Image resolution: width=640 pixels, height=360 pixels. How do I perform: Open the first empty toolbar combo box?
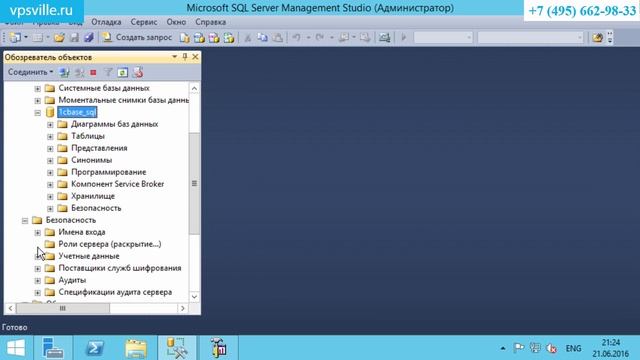coord(443,38)
